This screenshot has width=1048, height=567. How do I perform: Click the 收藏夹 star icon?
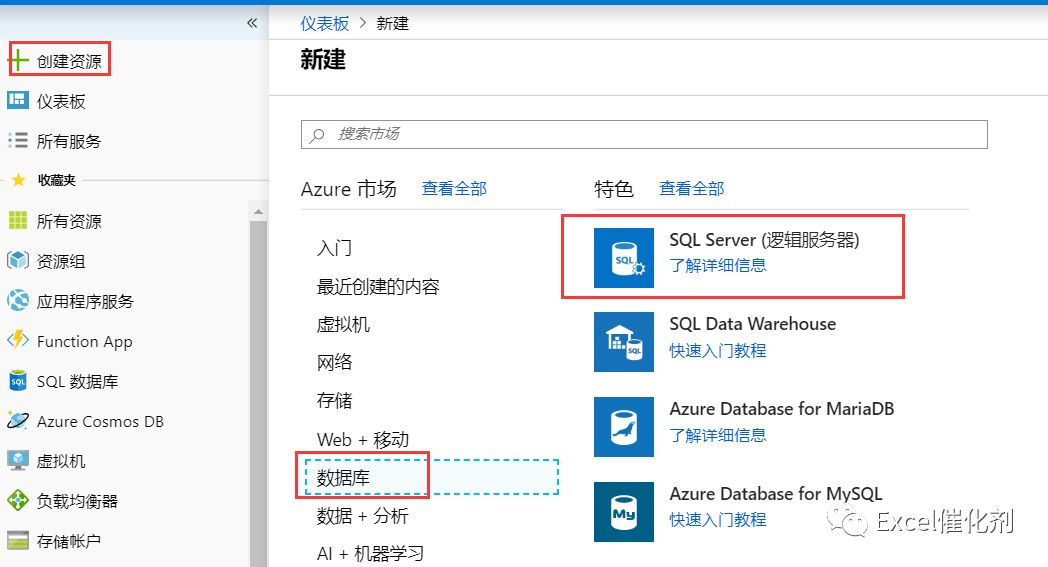(x=19, y=180)
